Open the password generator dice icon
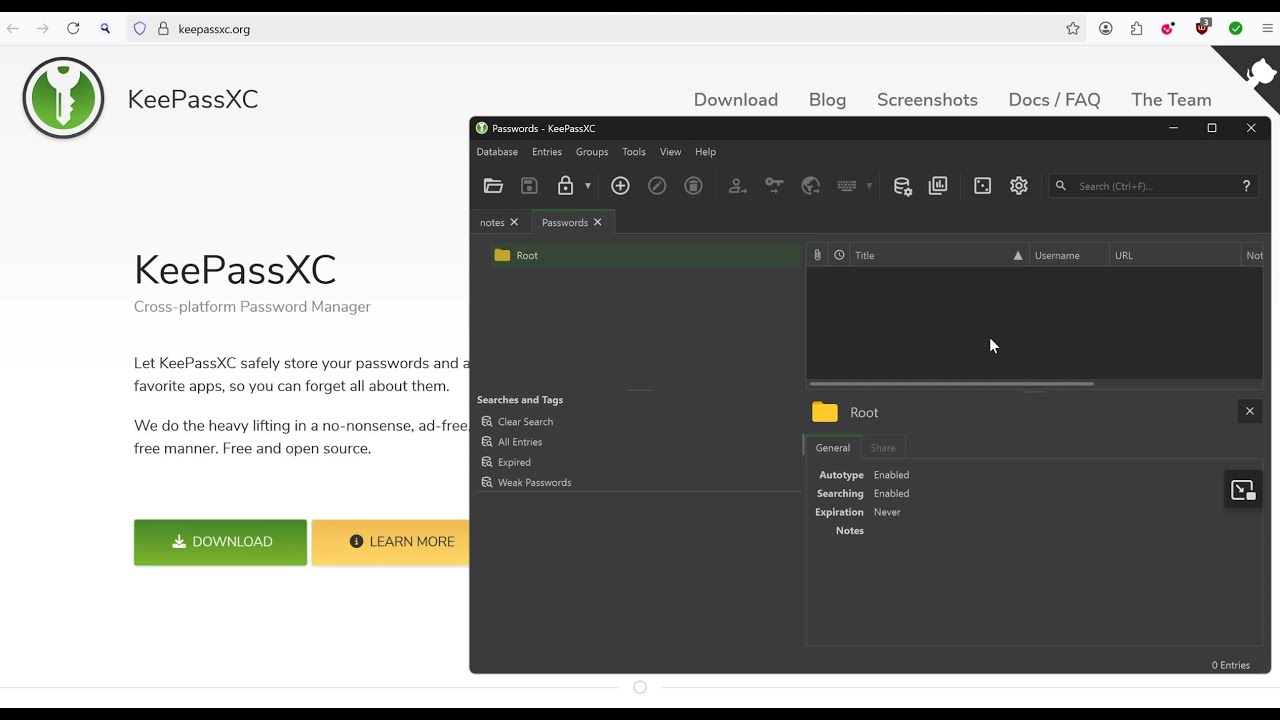The width and height of the screenshot is (1280, 720). (983, 186)
